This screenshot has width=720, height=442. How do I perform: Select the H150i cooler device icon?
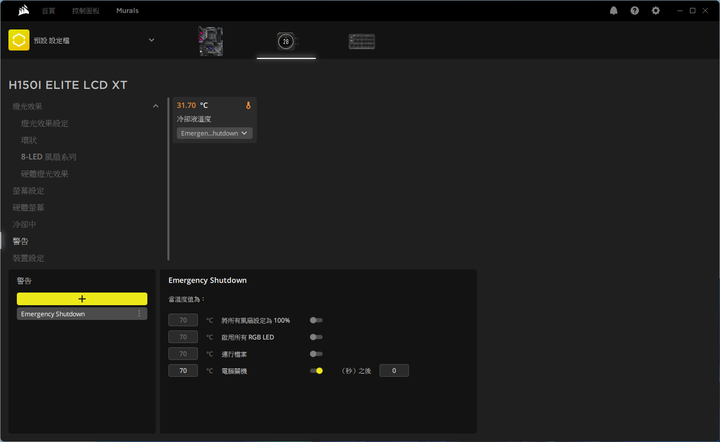(286, 41)
